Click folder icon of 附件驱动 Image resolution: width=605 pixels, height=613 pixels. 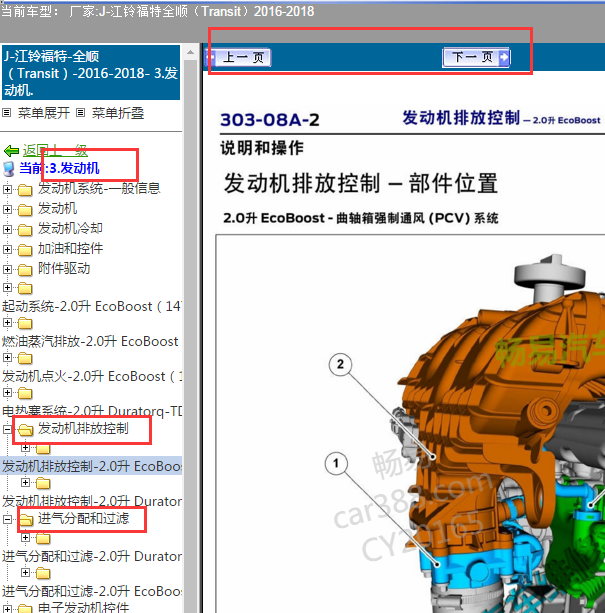pyautogui.click(x=25, y=270)
